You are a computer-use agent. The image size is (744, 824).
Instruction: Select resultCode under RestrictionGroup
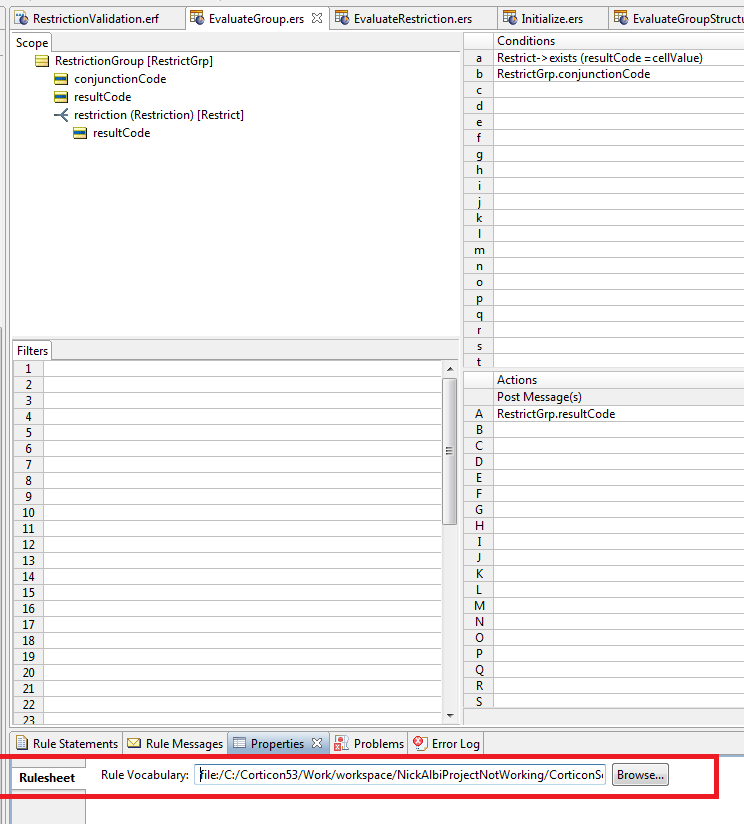pyautogui.click(x=102, y=97)
